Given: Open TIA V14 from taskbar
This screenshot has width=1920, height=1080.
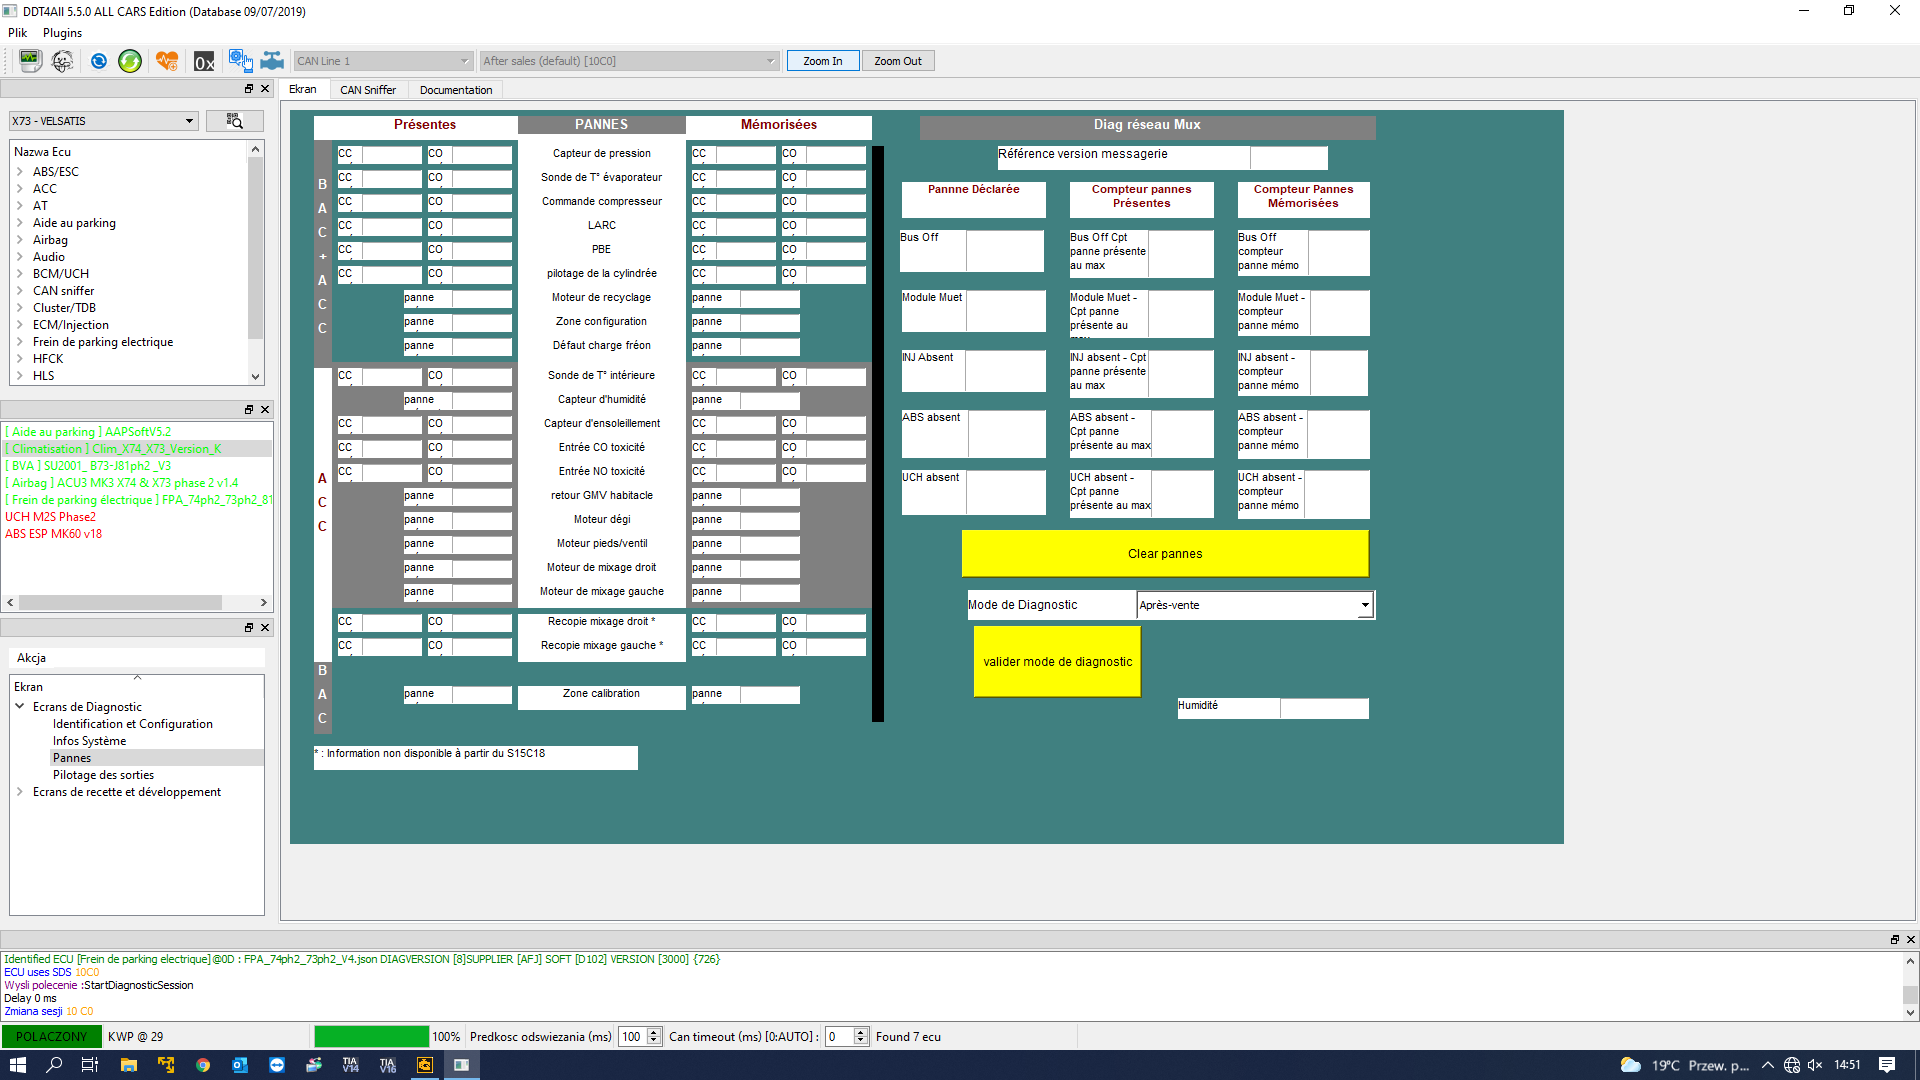Looking at the screenshot, I should coord(351,1065).
